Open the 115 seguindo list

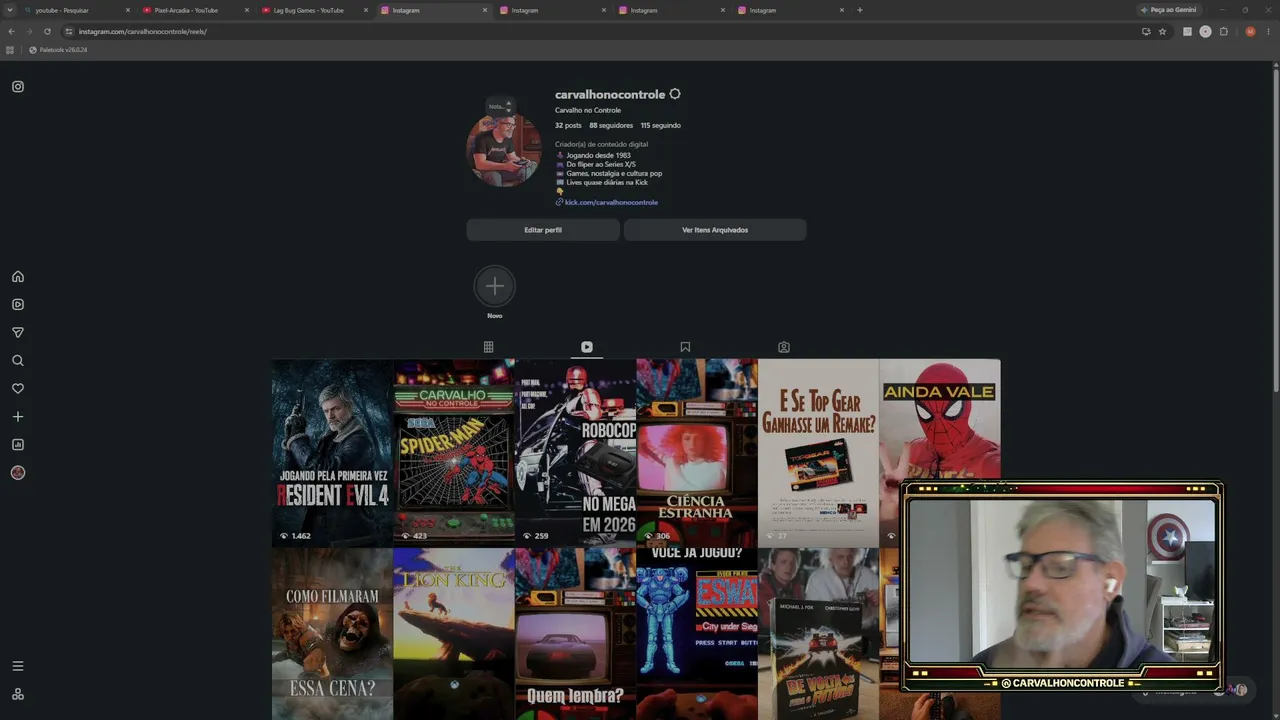coord(661,126)
